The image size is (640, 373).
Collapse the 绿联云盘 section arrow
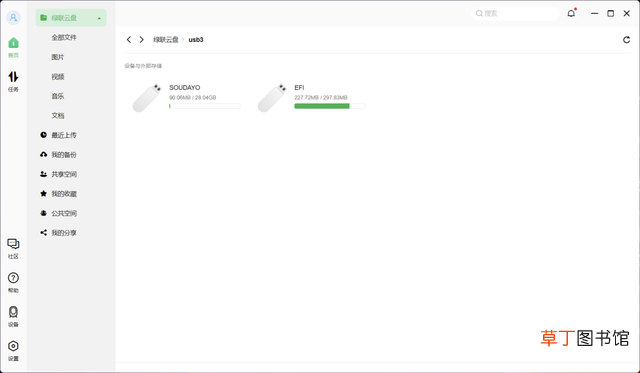coord(99,18)
